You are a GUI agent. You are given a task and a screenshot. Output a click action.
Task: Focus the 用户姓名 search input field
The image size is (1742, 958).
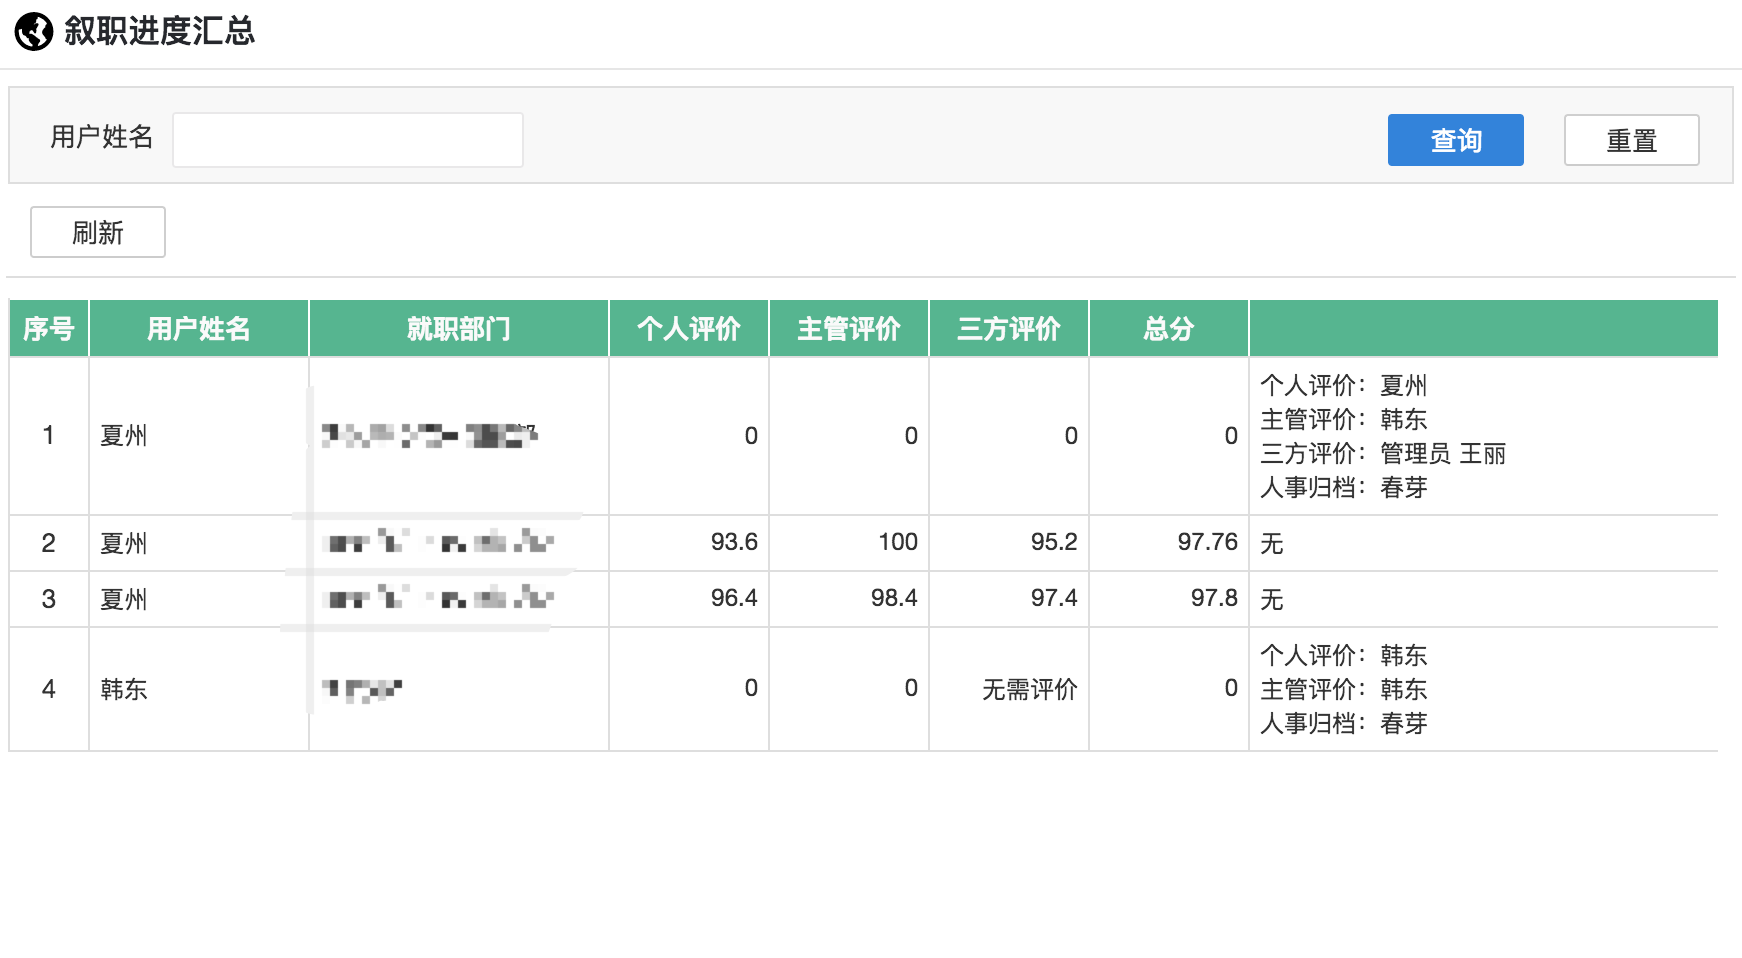[348, 139]
